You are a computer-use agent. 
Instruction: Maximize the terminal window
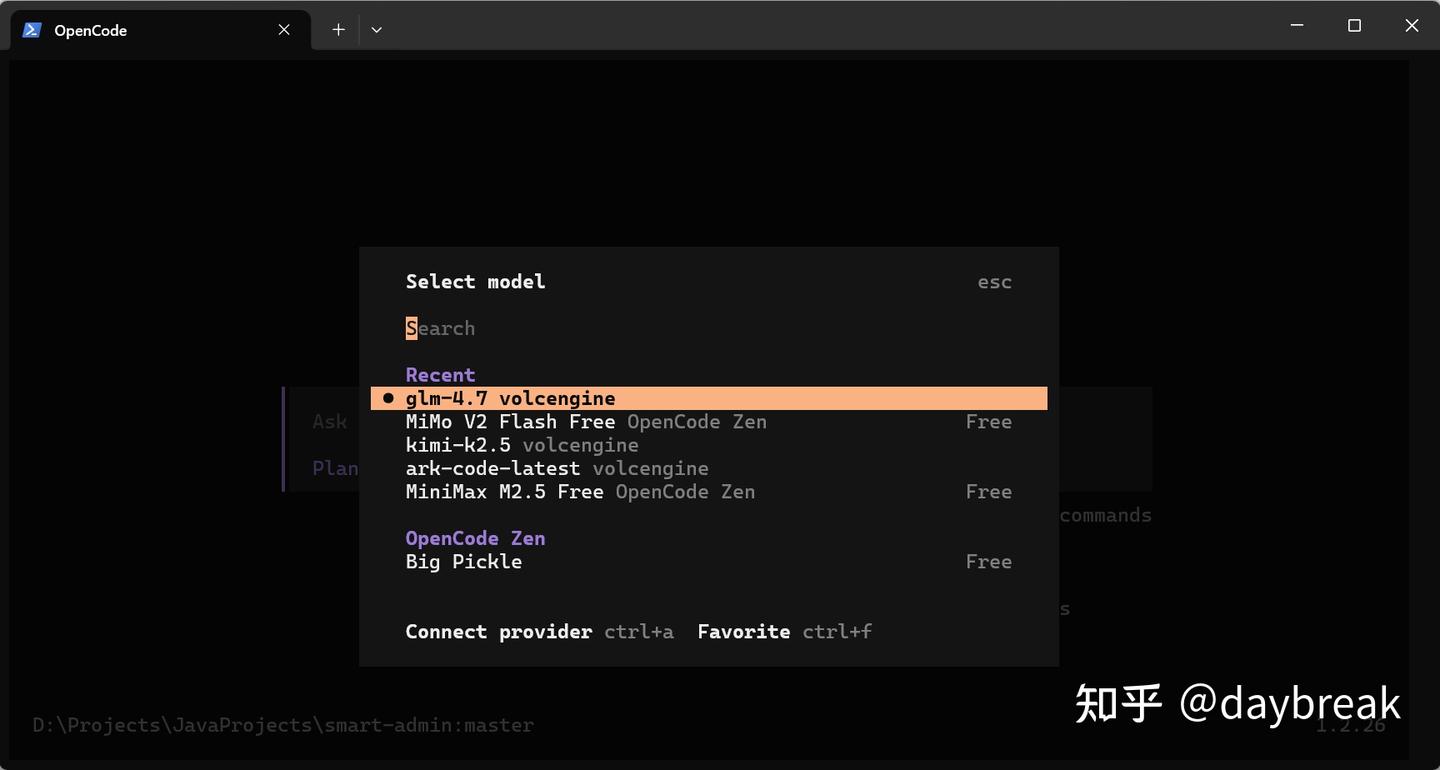pyautogui.click(x=1354, y=26)
